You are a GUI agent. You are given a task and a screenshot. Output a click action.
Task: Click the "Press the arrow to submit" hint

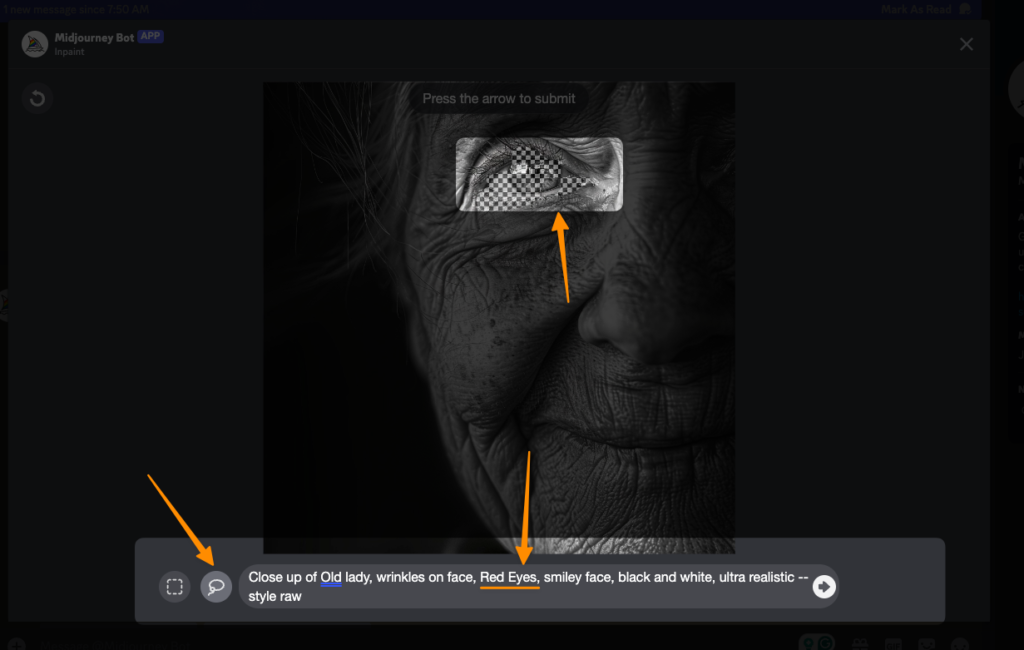tap(498, 99)
